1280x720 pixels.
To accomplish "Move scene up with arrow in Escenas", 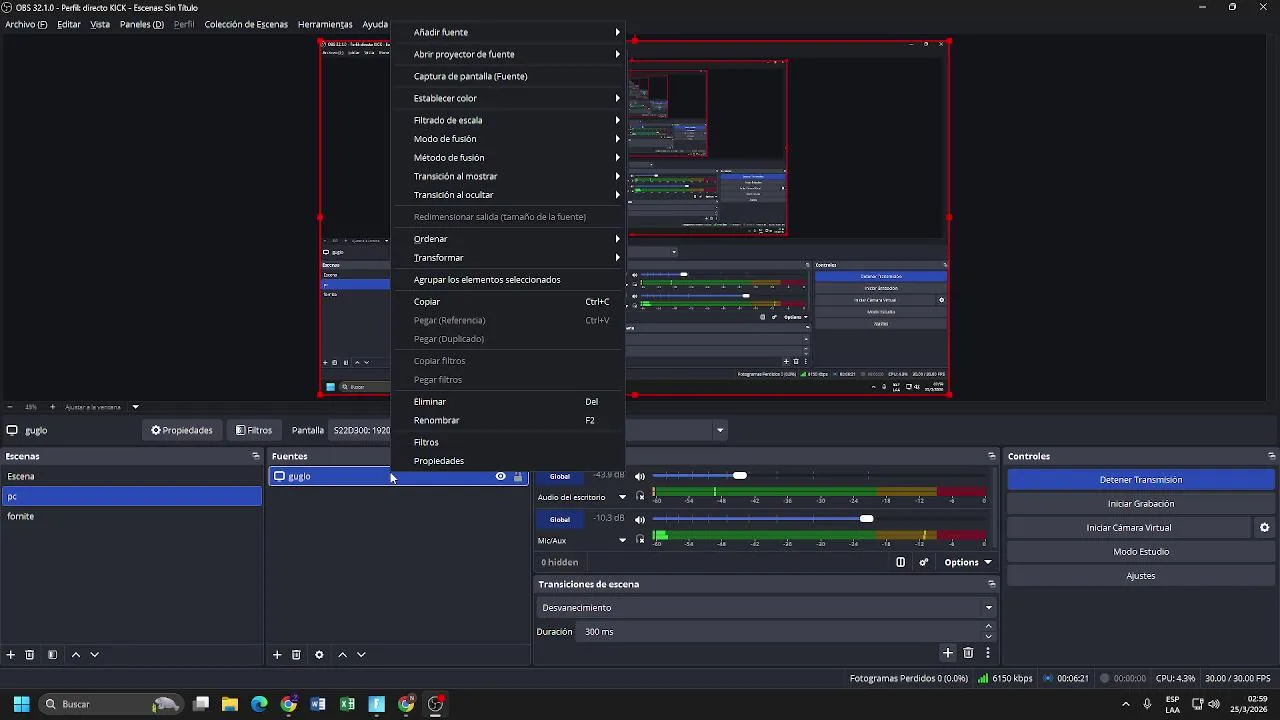I will [75, 655].
